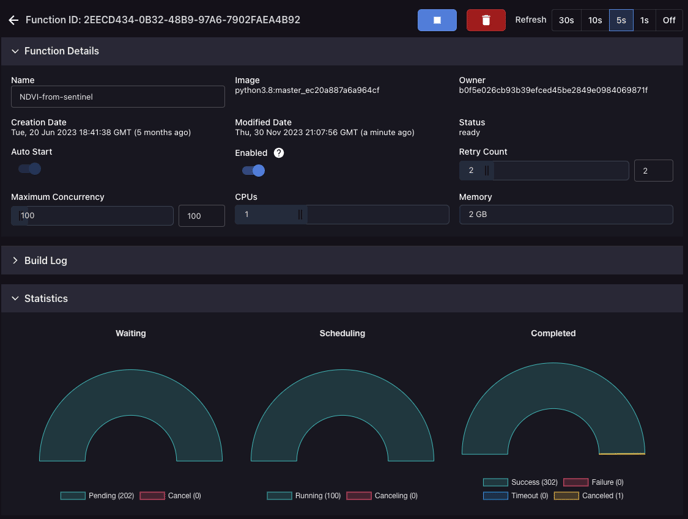Click the Maximum Concurrency number box

coord(201,216)
